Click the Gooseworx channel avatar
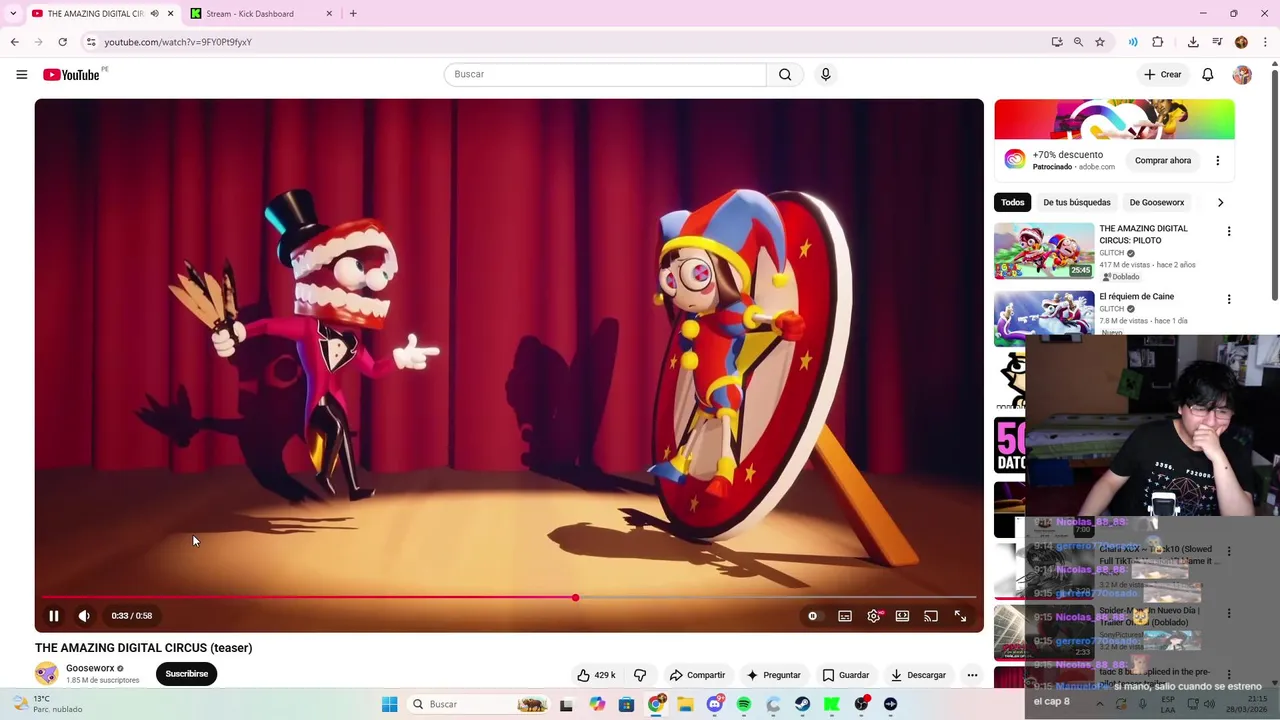This screenshot has width=1280, height=720. (x=46, y=673)
